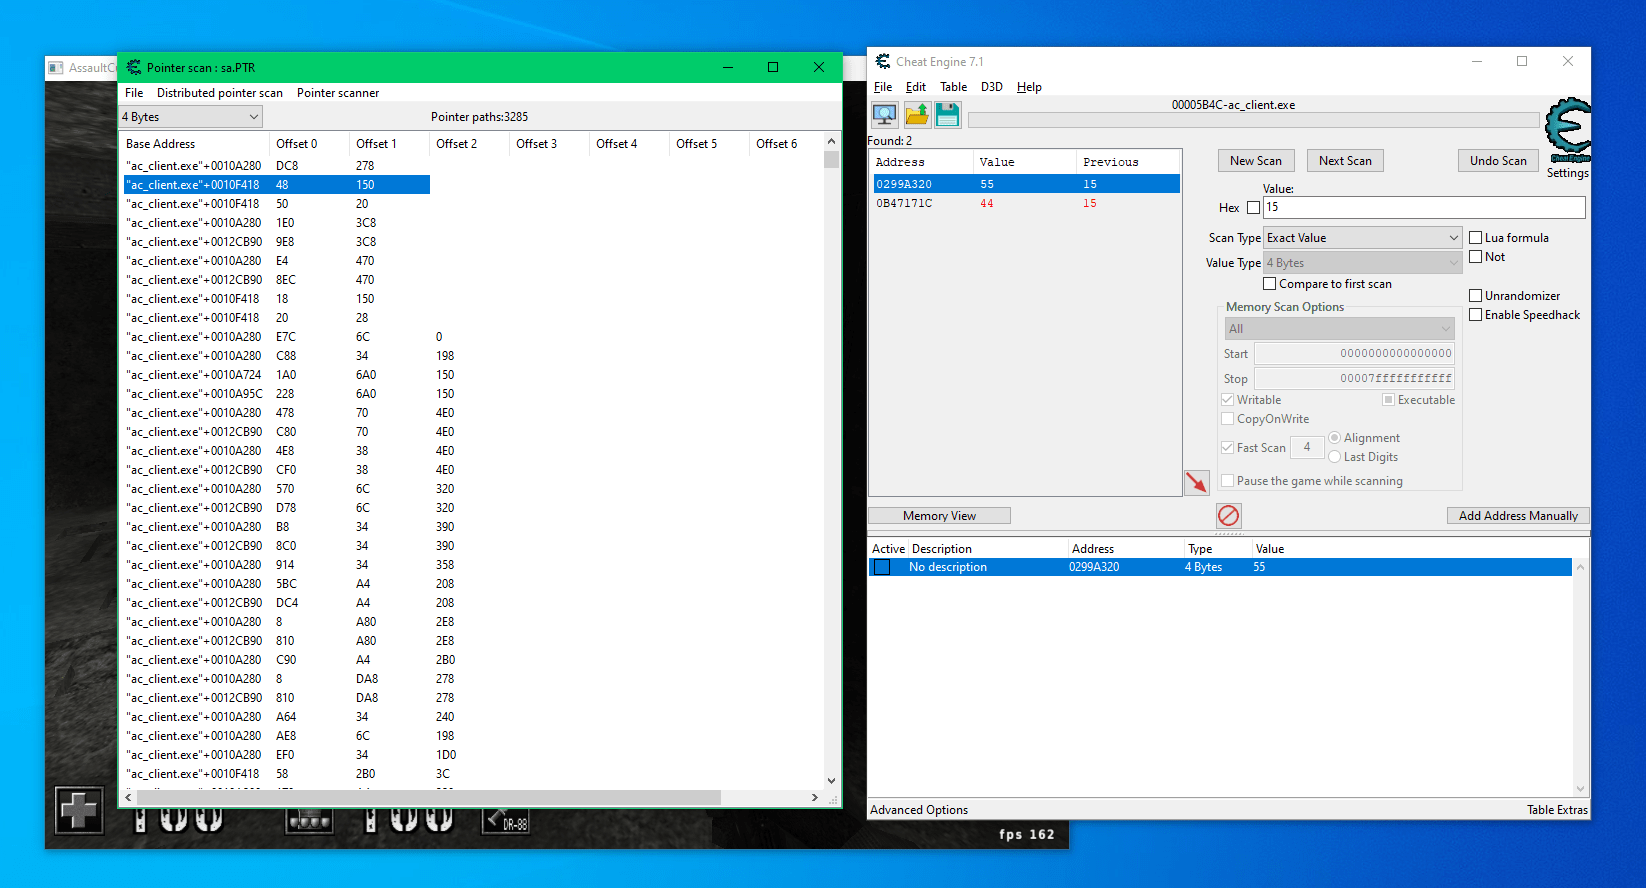Click the "No description" entry in address list
Screen dimensions: 1646x888
click(x=948, y=567)
